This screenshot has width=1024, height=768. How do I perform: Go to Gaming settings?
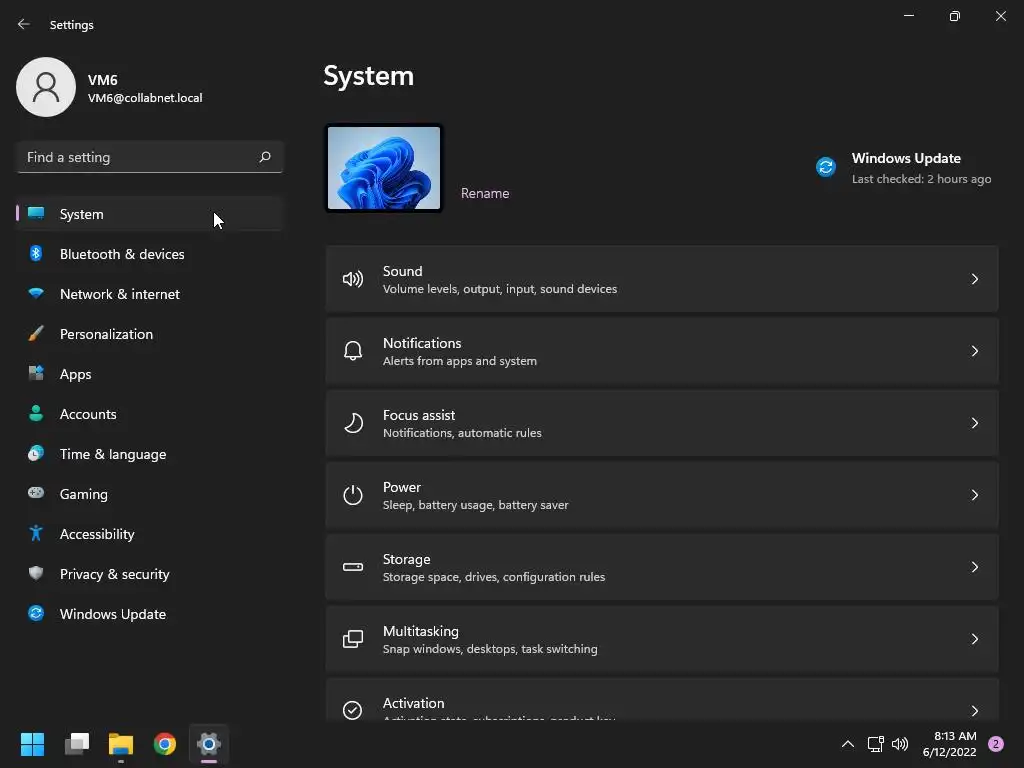[x=150, y=493]
